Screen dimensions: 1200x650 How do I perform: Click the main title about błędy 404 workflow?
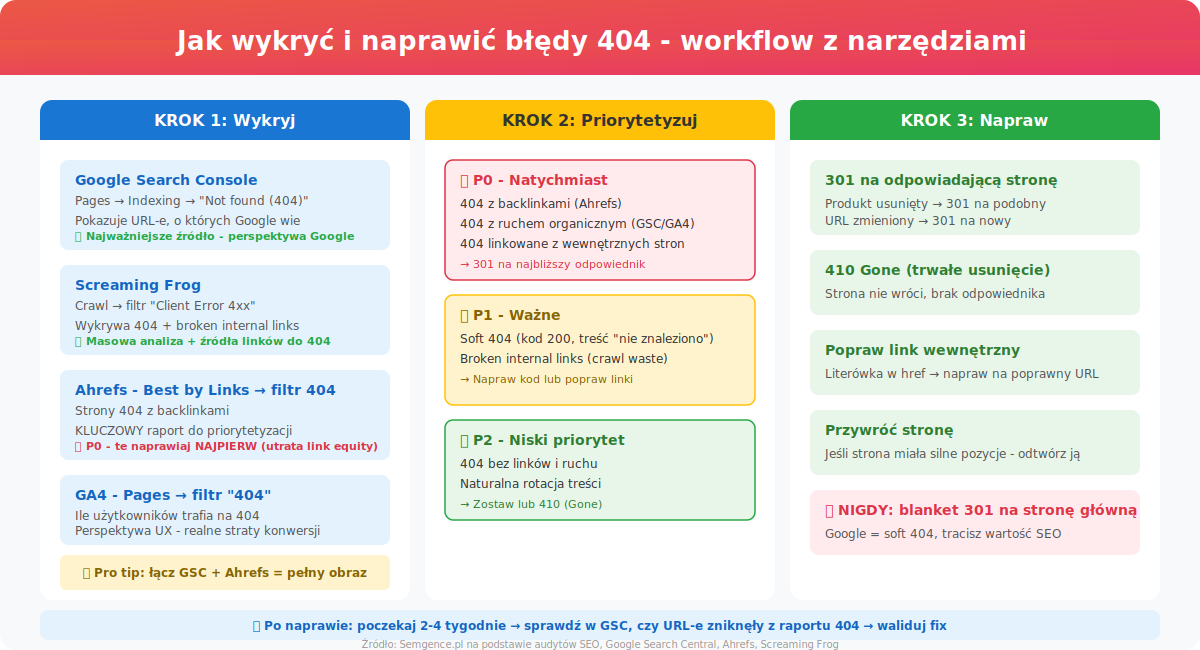coord(600,41)
